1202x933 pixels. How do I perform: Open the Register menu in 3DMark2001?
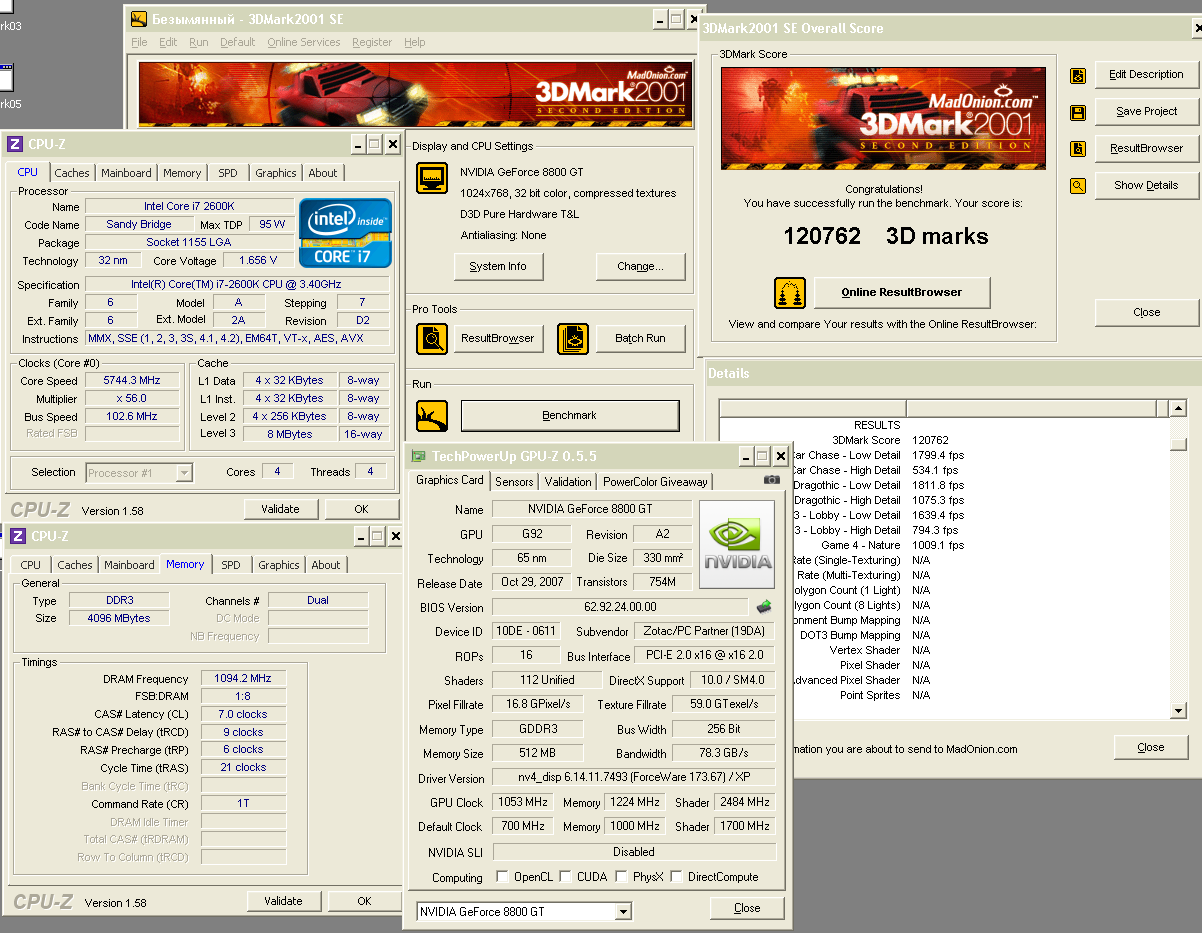coord(372,42)
